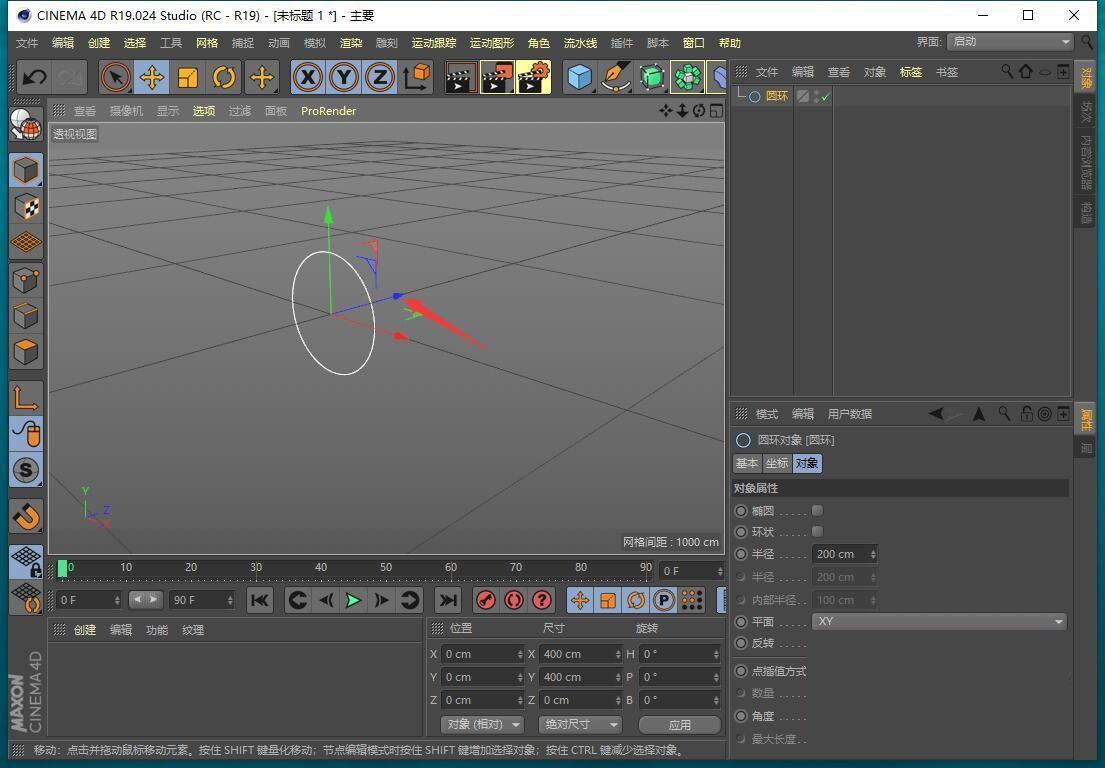Open the 插件 menu

[x=622, y=43]
